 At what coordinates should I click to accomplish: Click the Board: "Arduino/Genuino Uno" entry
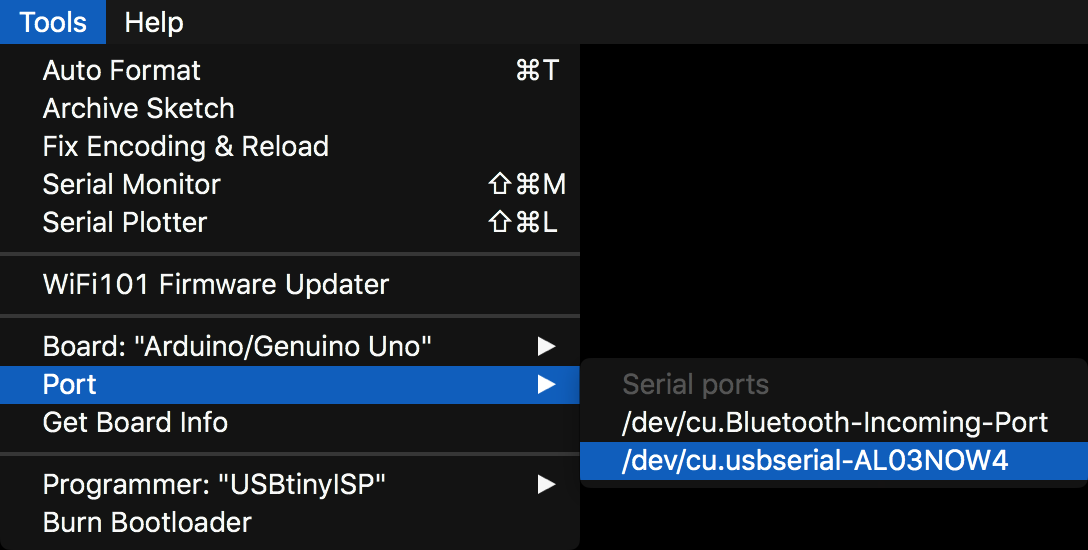pos(237,347)
